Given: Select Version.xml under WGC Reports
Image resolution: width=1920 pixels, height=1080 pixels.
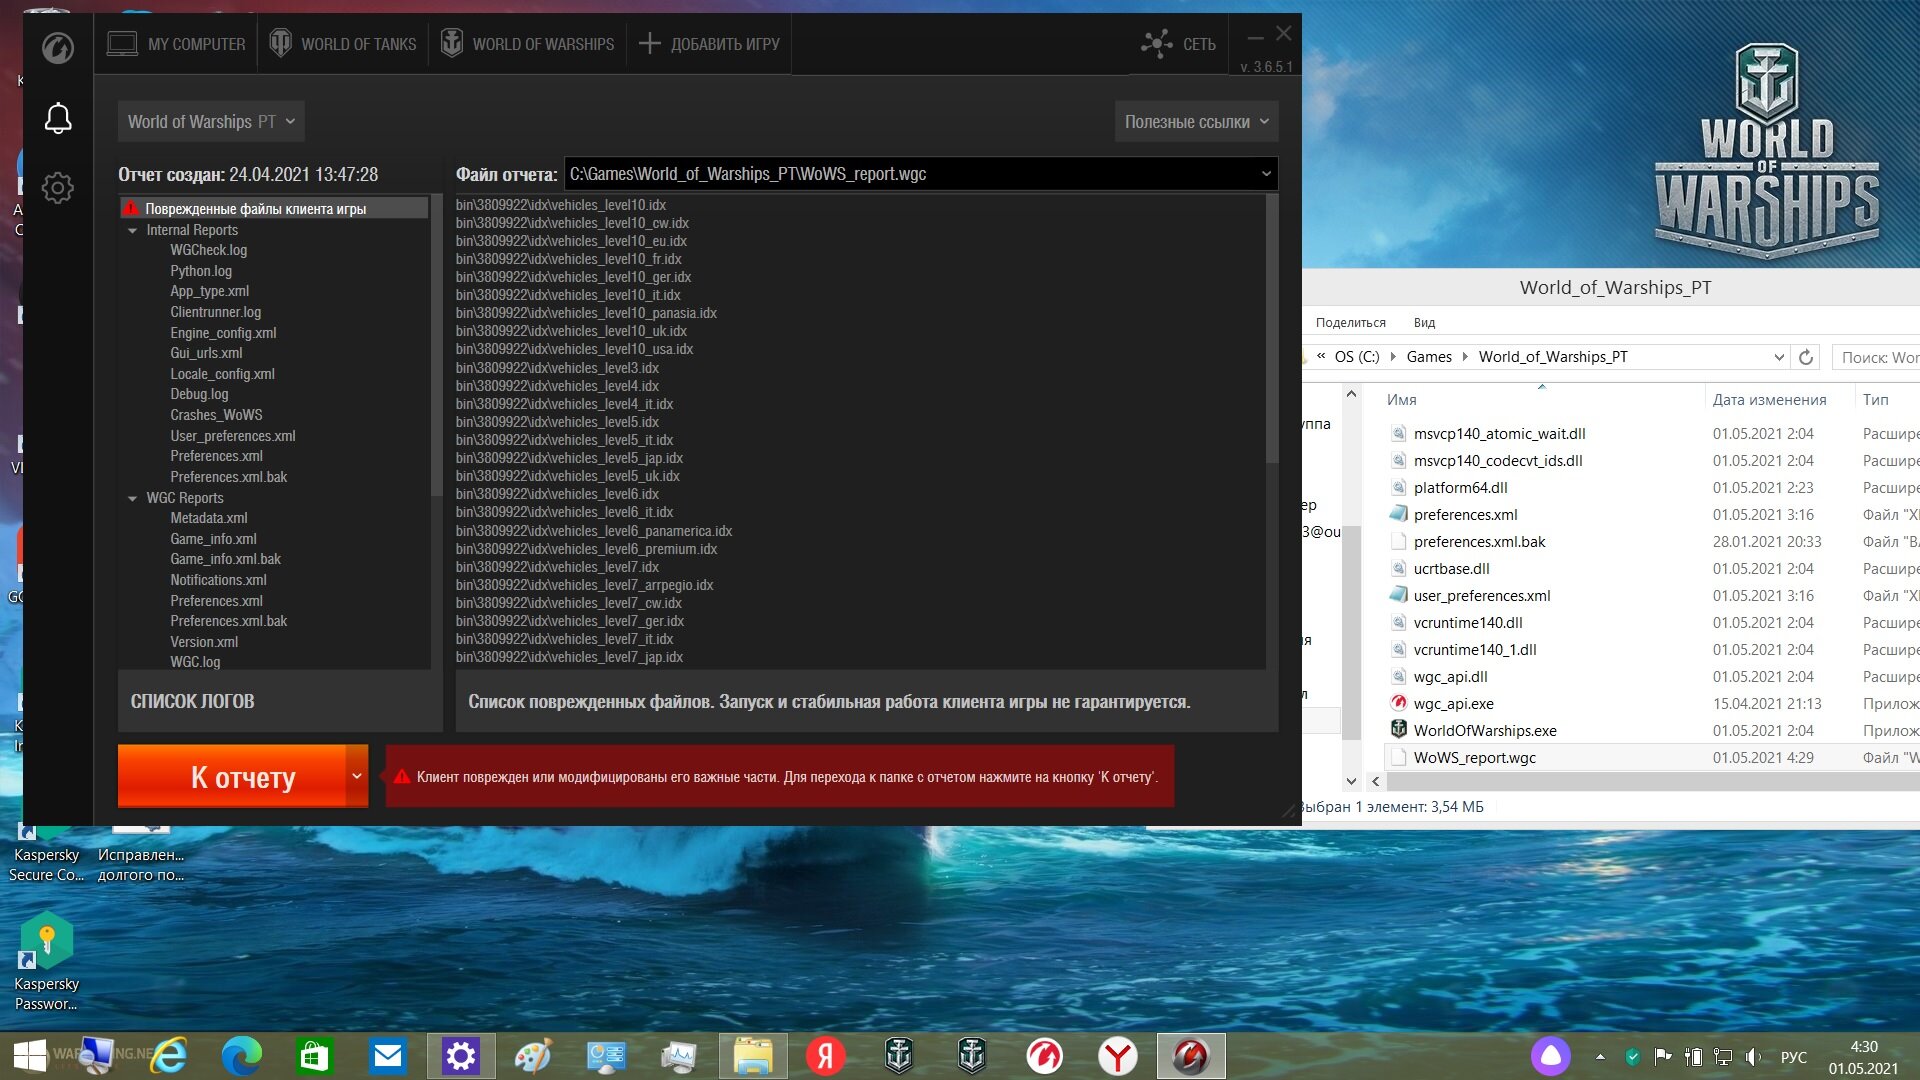Looking at the screenshot, I should [x=204, y=642].
